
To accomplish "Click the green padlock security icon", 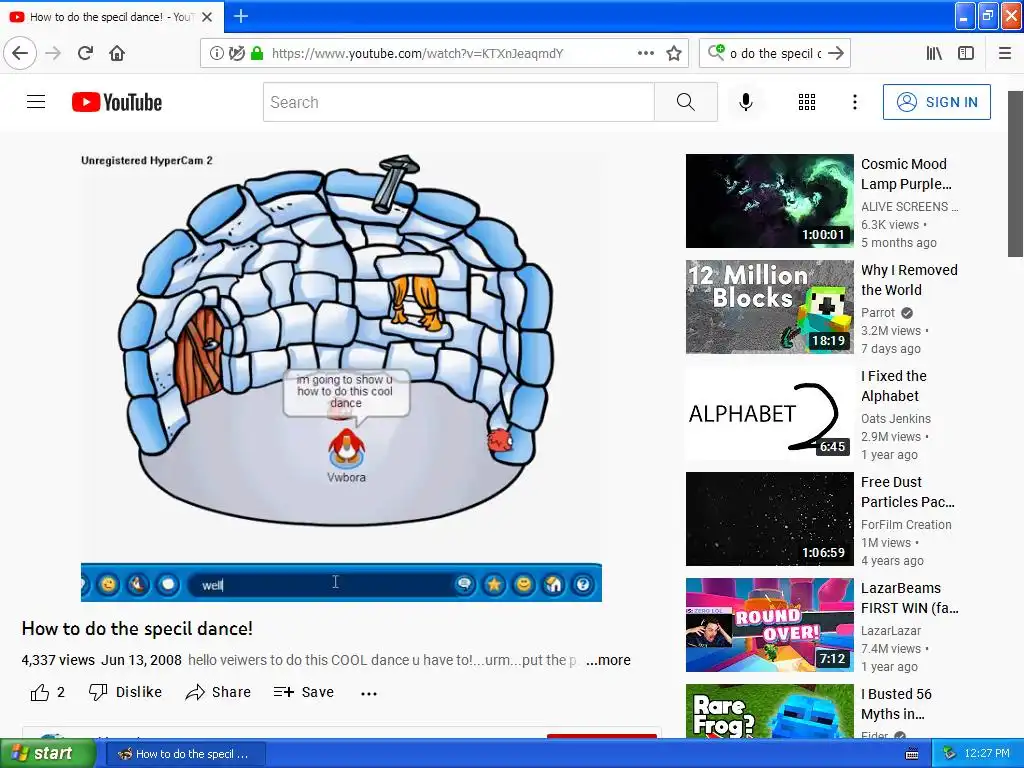I will [x=257, y=54].
